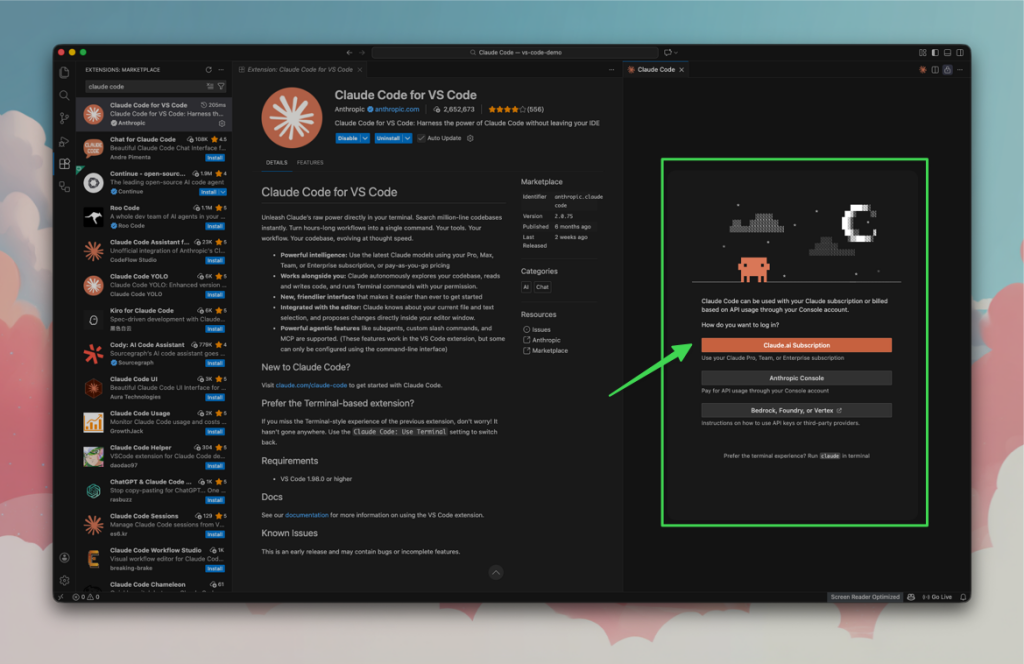
Task: Toggle the Auto Update checkbox
Action: 421,138
